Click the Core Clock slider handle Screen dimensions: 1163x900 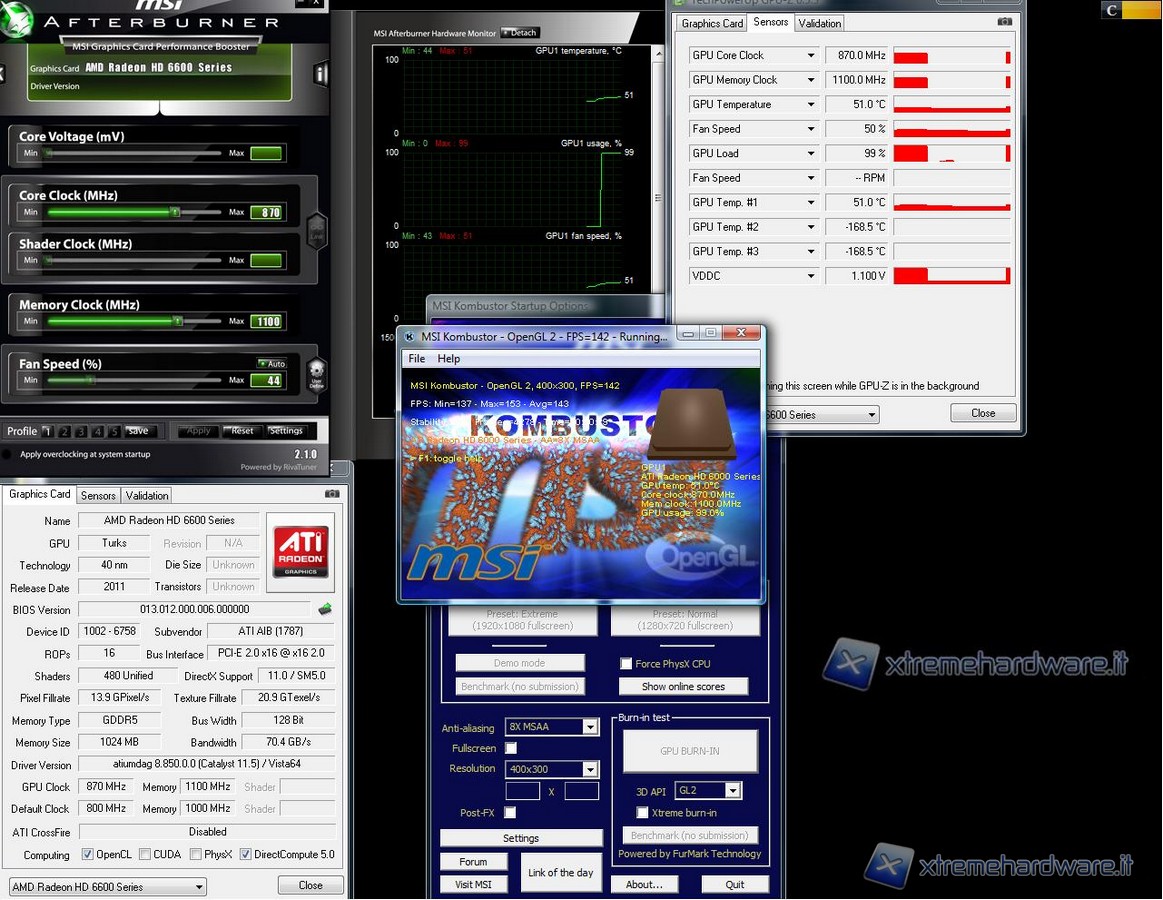175,212
